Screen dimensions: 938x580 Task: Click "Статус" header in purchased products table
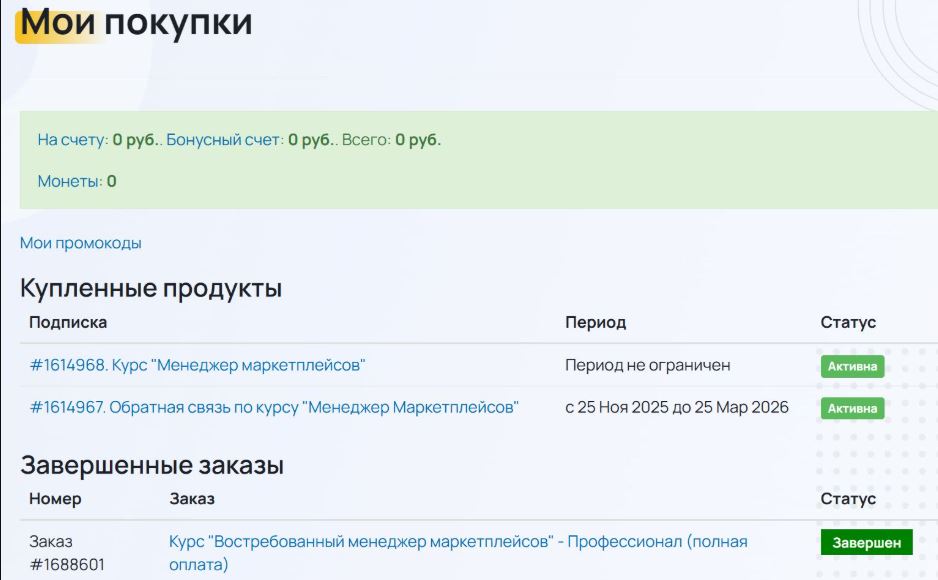pos(848,322)
